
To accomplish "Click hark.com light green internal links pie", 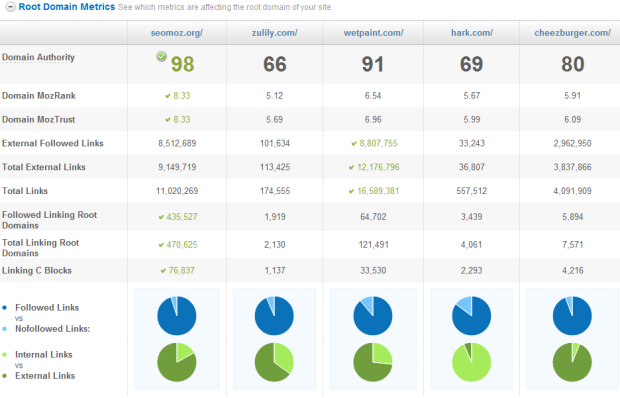I will point(471,362).
